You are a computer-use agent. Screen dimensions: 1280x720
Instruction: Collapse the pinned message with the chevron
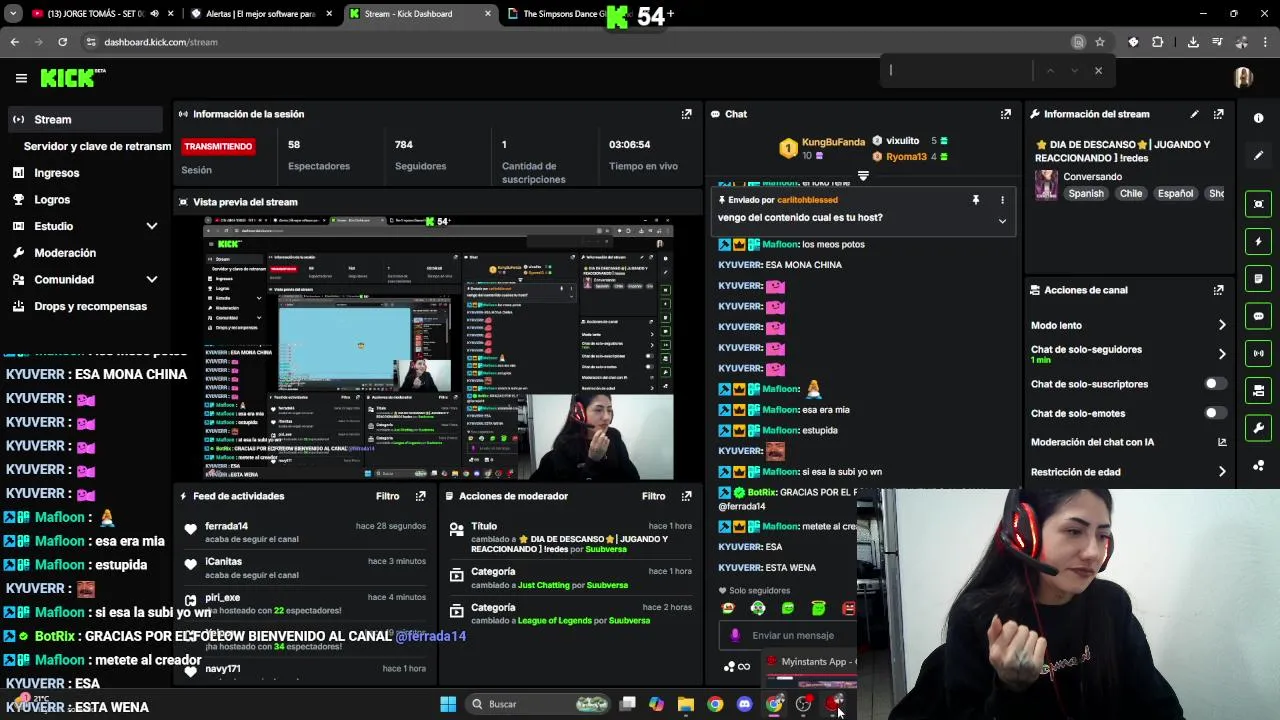(x=1002, y=221)
